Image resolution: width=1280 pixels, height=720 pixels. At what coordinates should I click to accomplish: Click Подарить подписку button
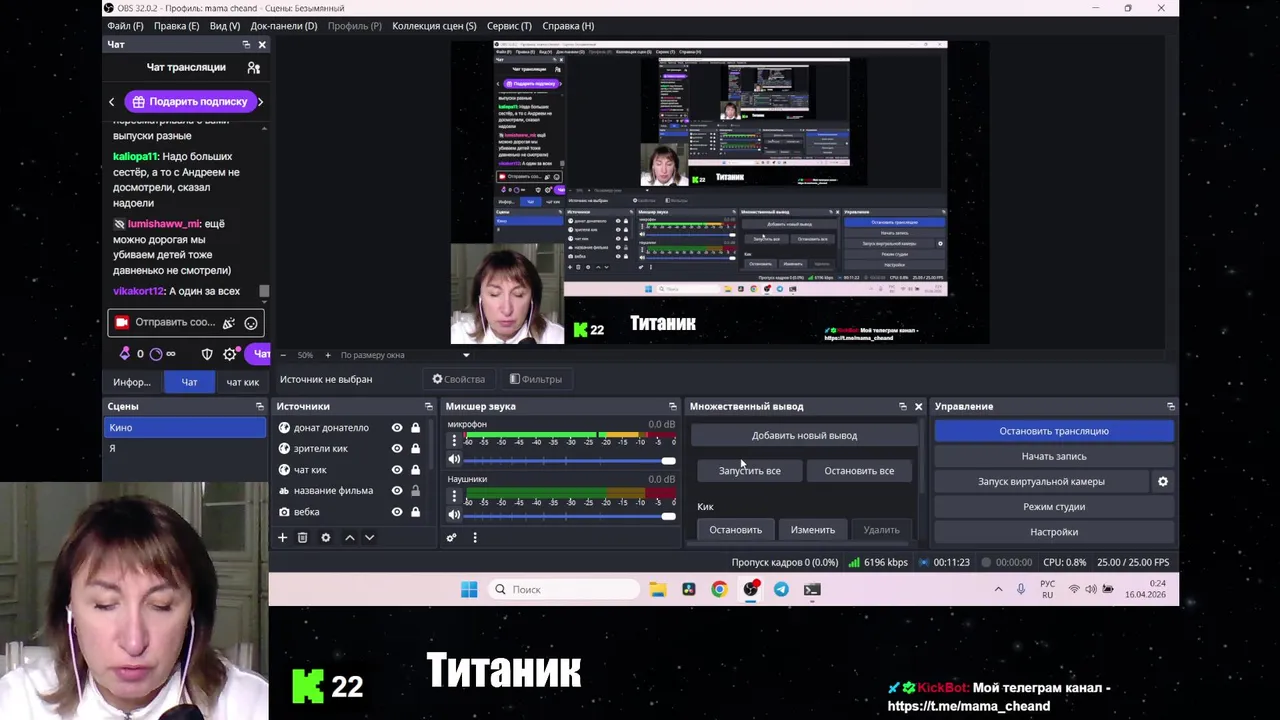[x=189, y=102]
